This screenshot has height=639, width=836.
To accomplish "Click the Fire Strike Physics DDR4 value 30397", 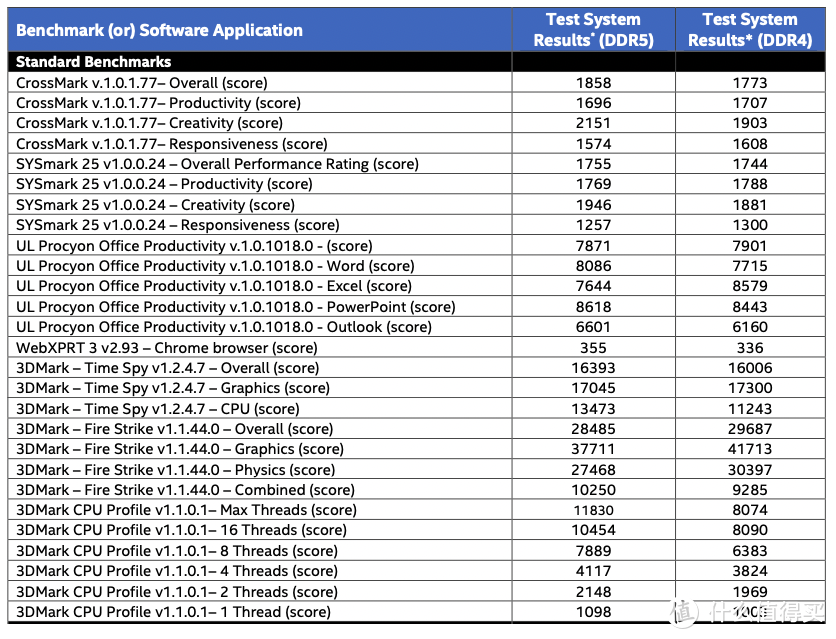I will 750,470.
